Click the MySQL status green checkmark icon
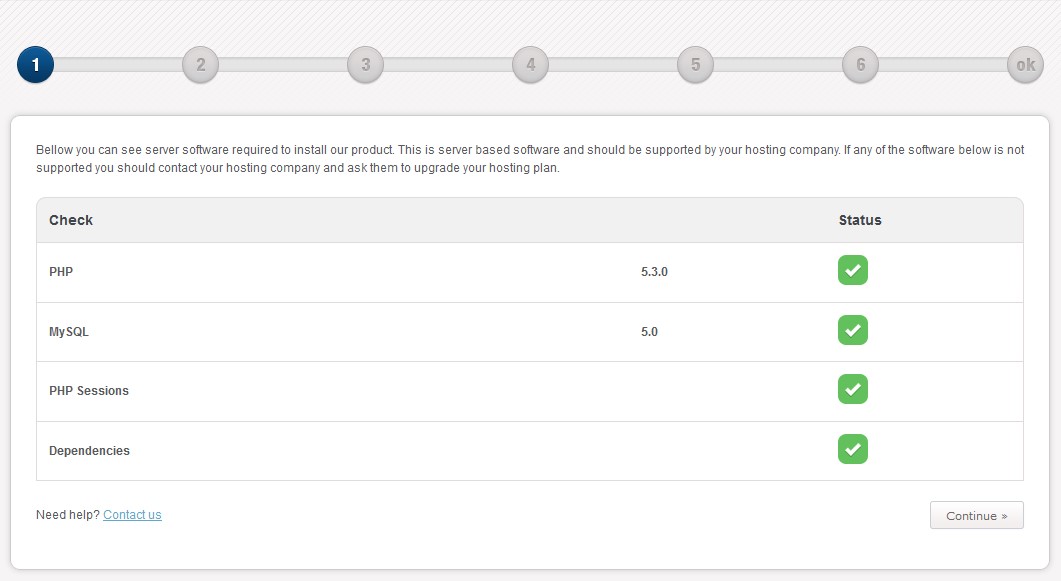Image resolution: width=1061 pixels, height=581 pixels. 853,330
